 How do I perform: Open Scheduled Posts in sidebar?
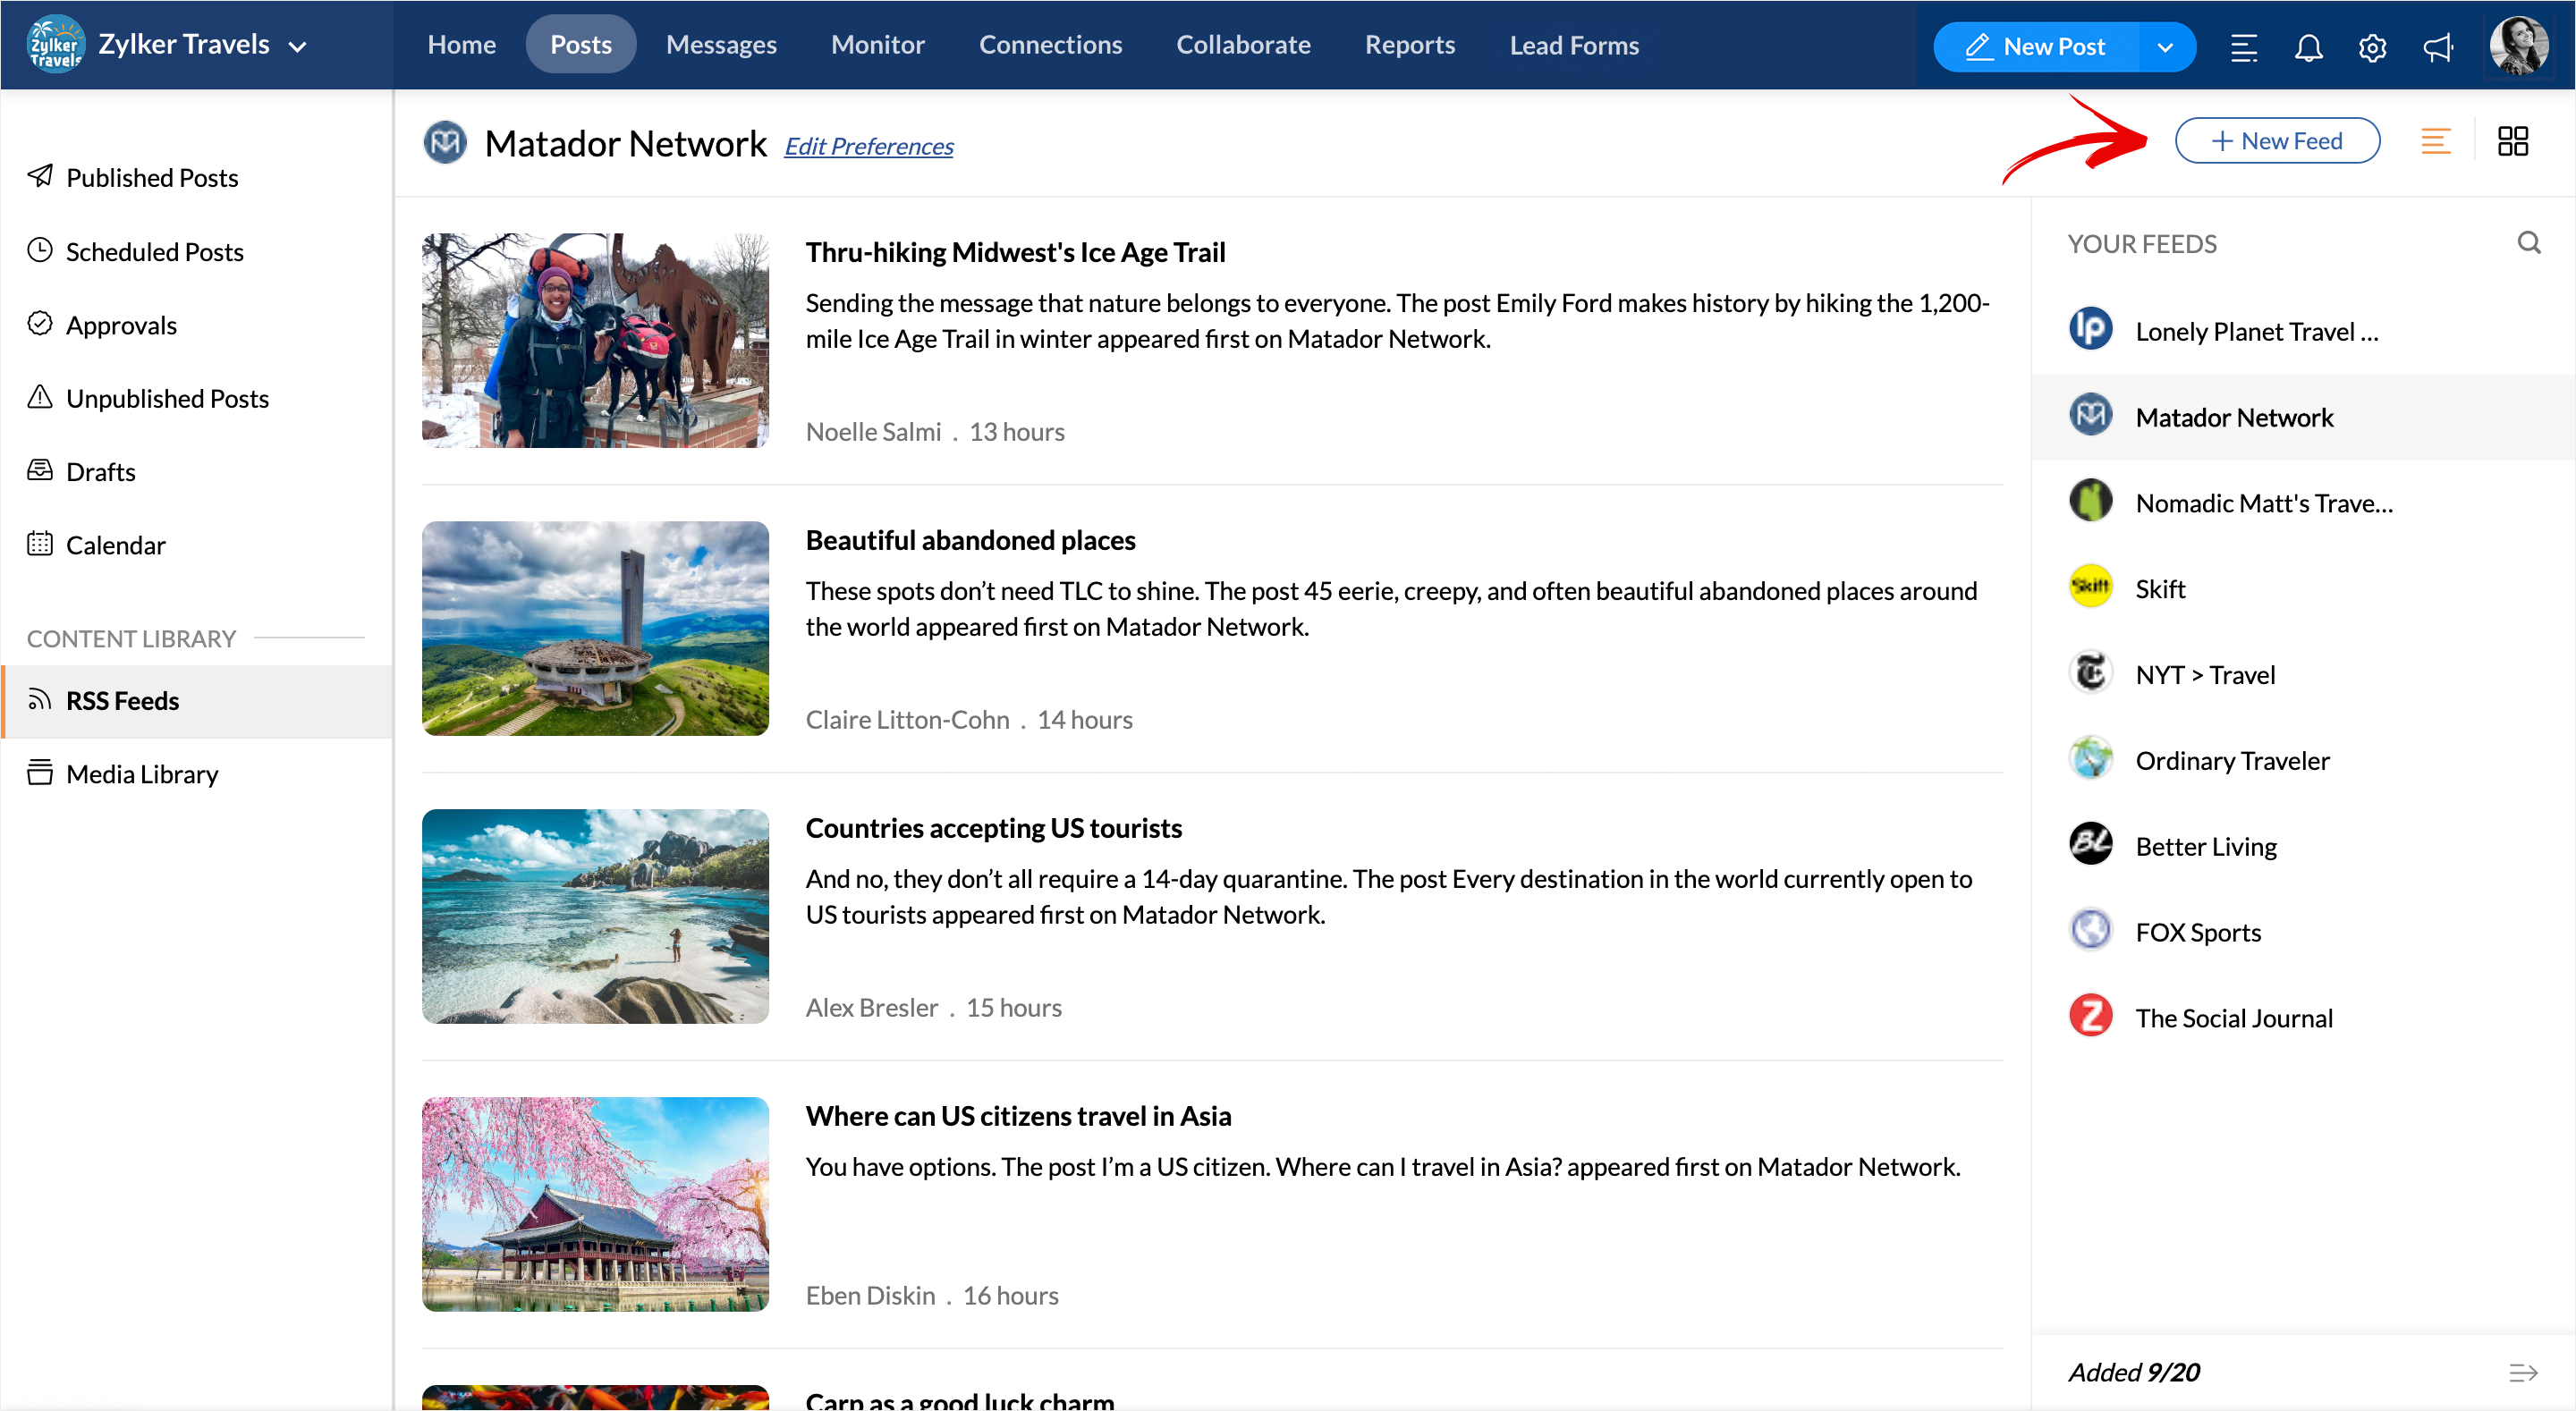(154, 251)
